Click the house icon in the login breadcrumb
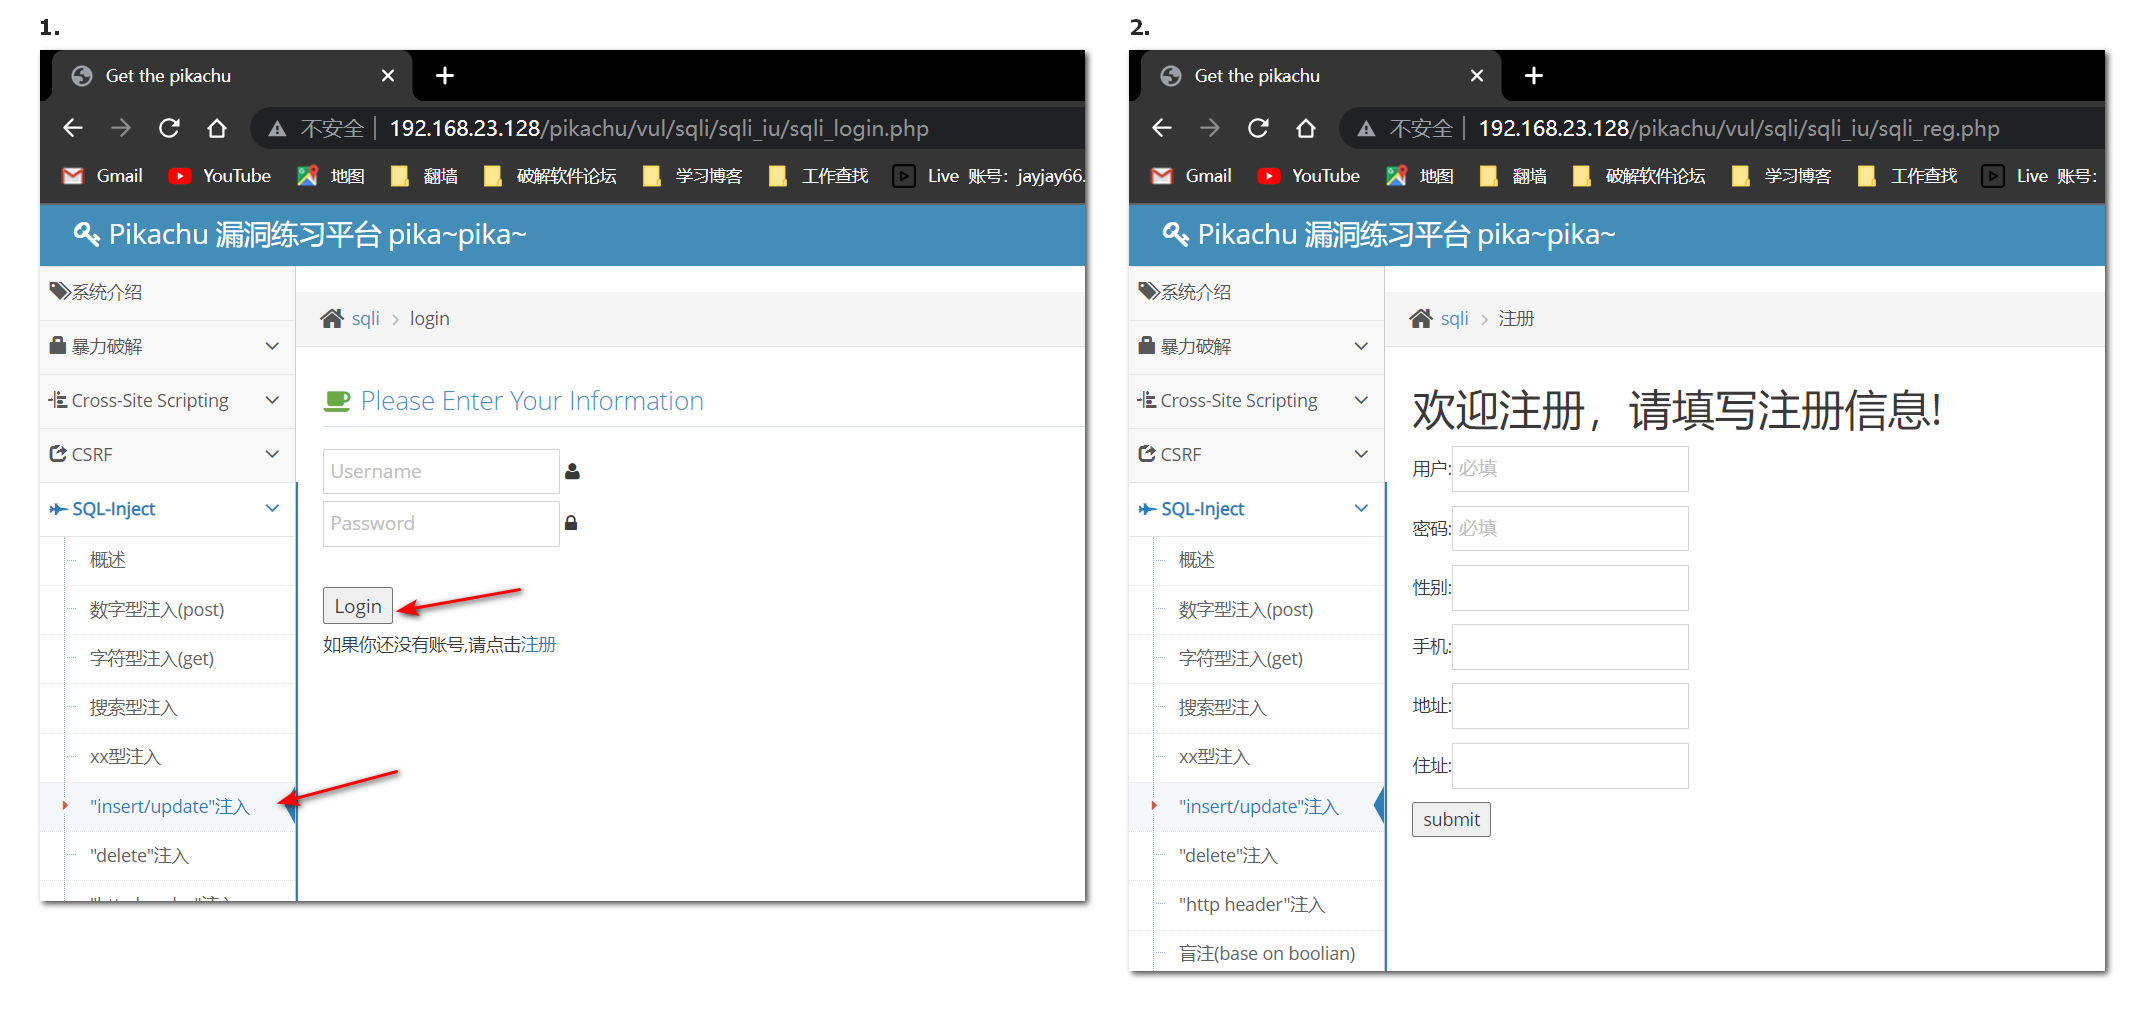The image size is (2146, 1012). [x=332, y=319]
